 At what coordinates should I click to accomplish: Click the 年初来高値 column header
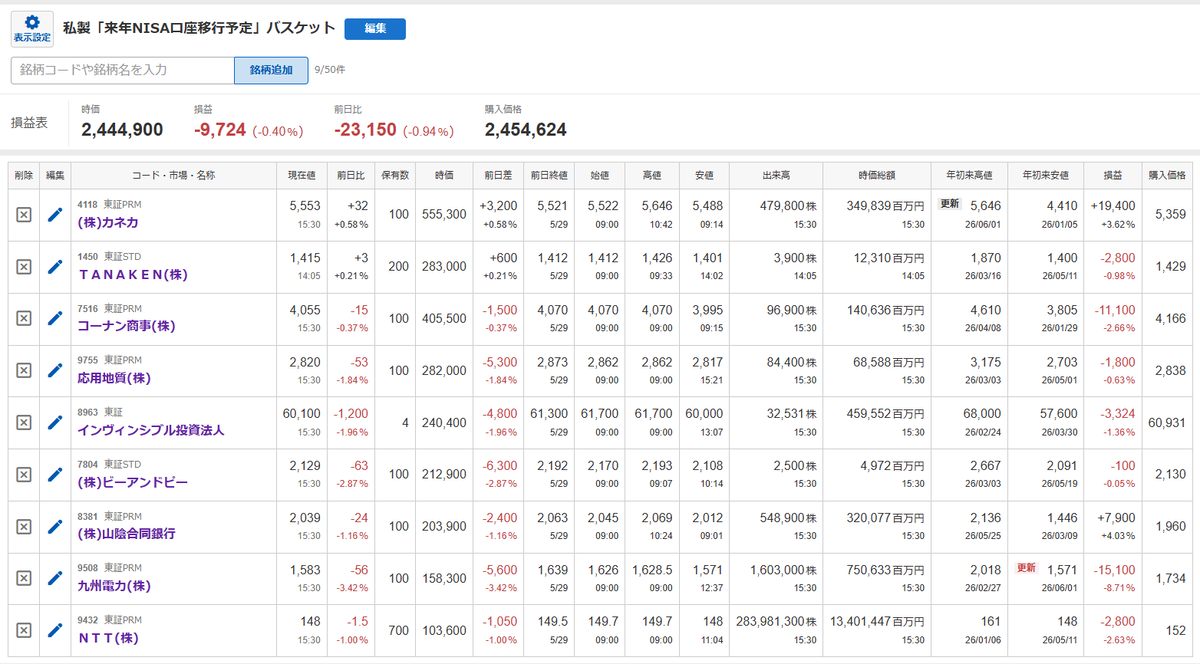970,175
